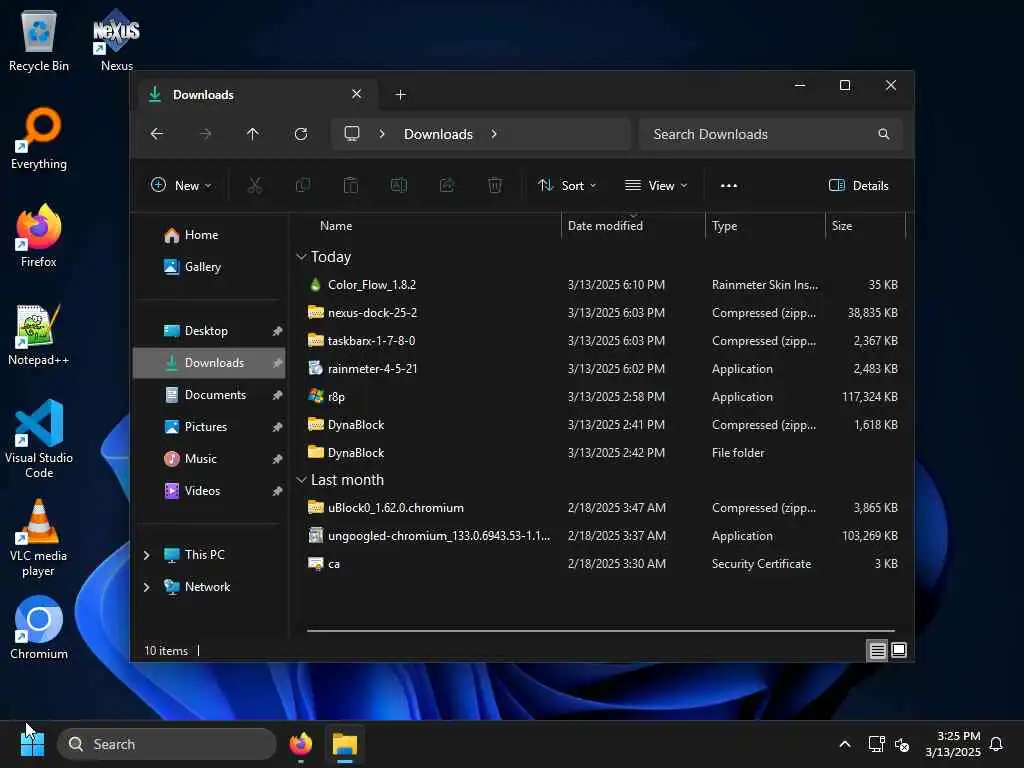Image resolution: width=1024 pixels, height=768 pixels.
Task: Click the Search Downloads field
Action: 771,134
